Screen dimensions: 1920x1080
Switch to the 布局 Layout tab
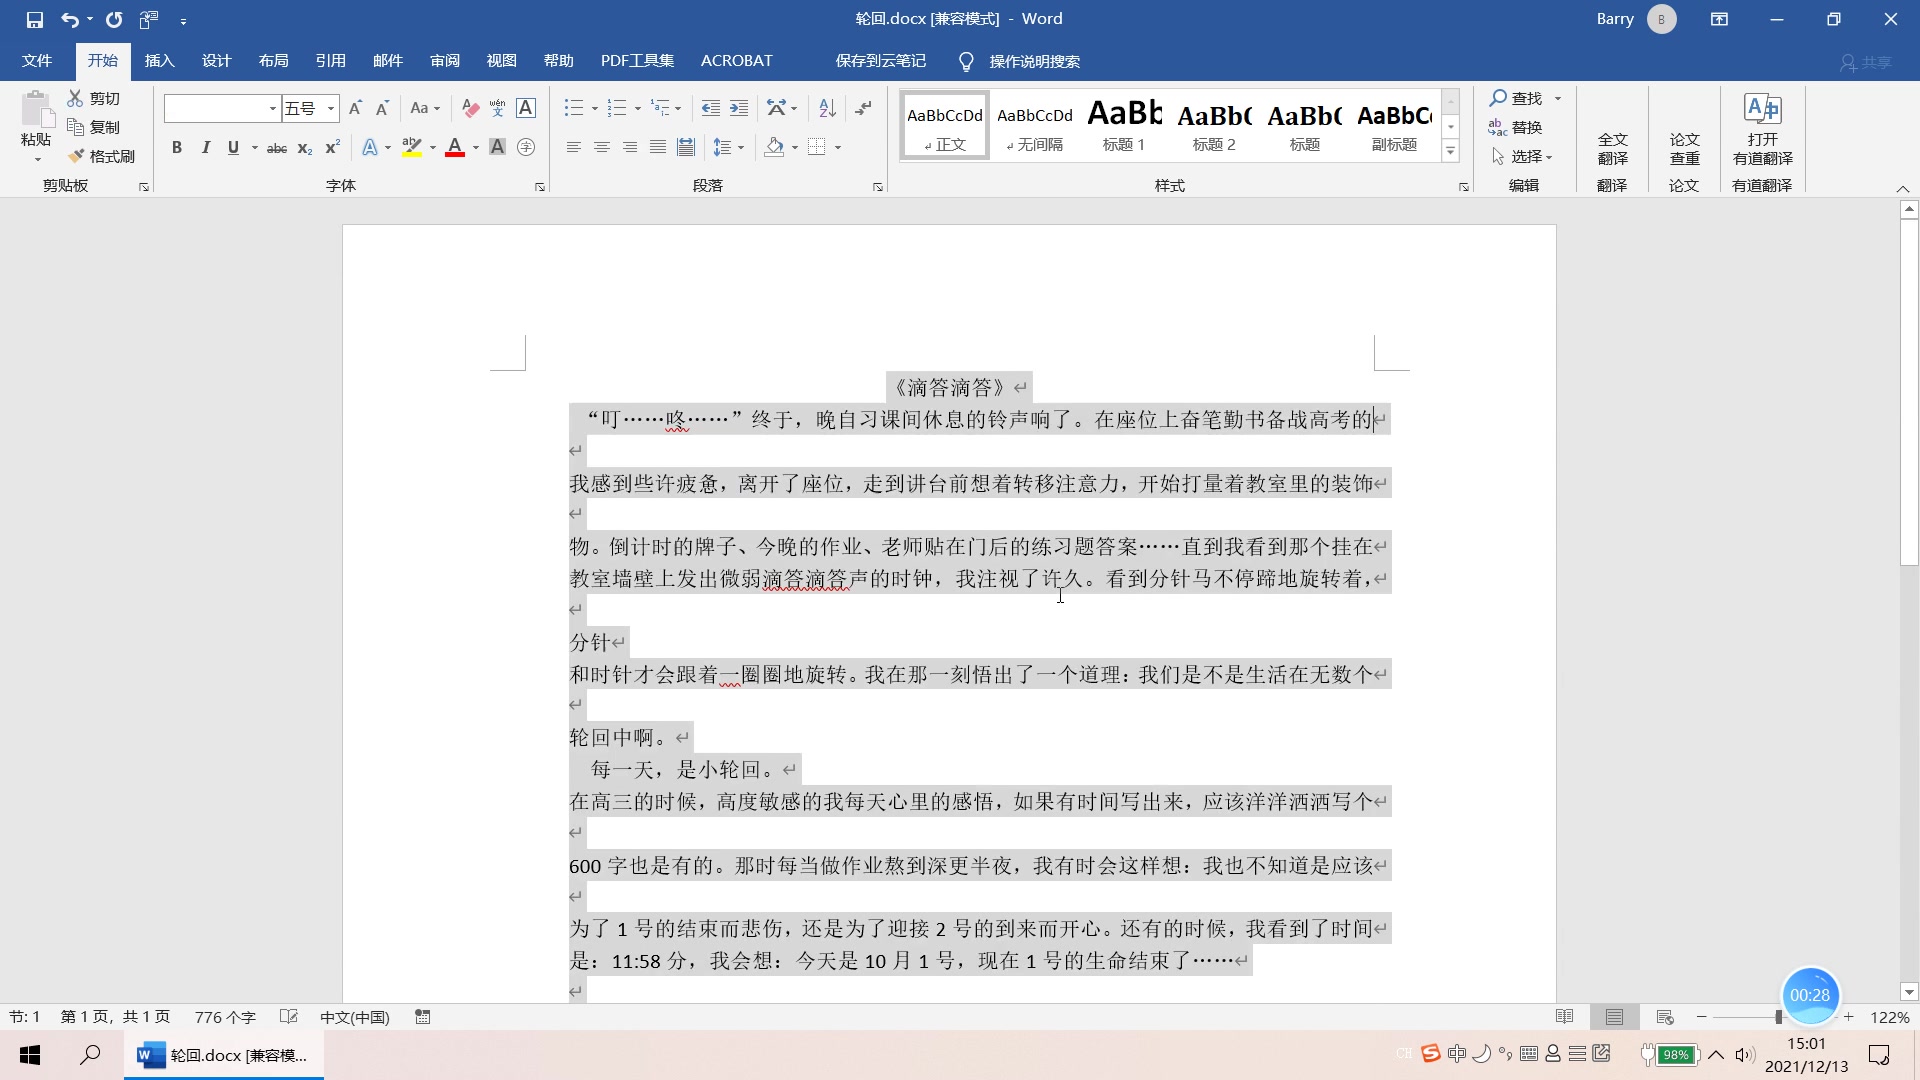pyautogui.click(x=273, y=61)
